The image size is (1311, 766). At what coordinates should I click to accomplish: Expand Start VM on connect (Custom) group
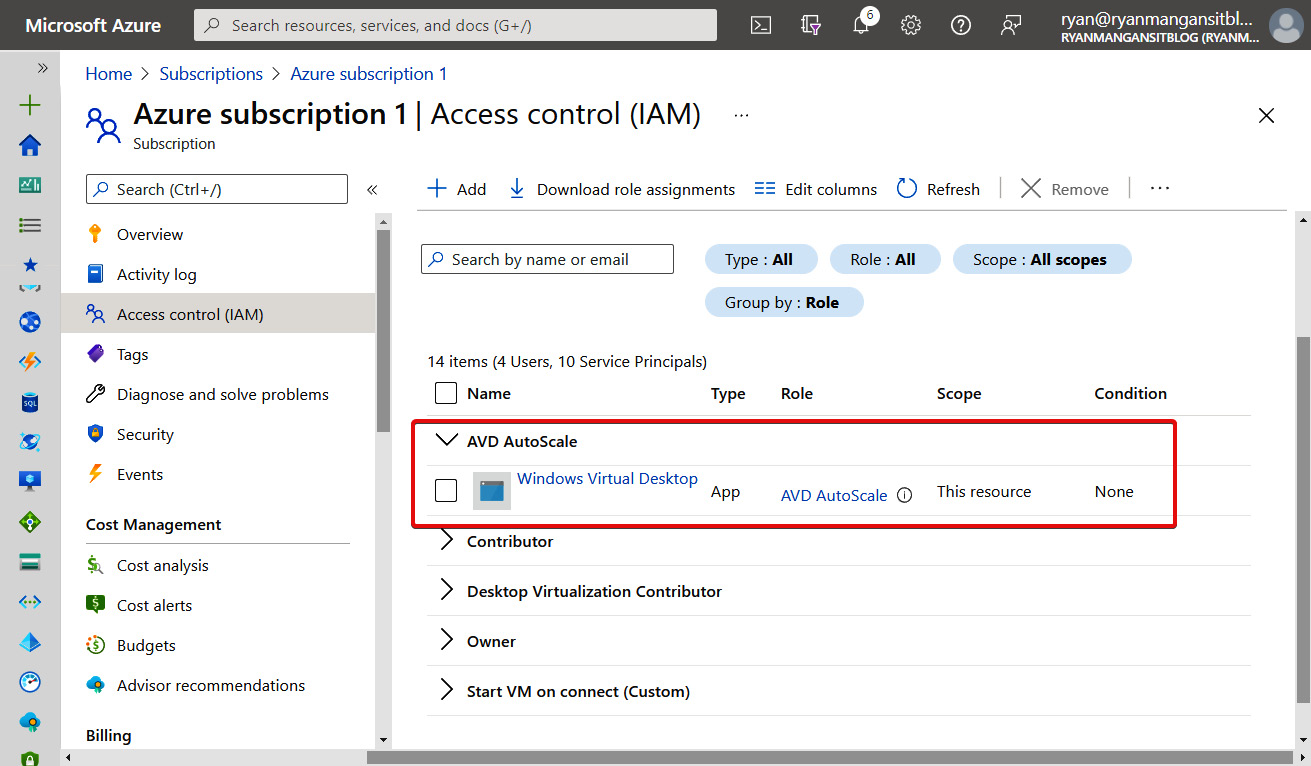pos(446,691)
